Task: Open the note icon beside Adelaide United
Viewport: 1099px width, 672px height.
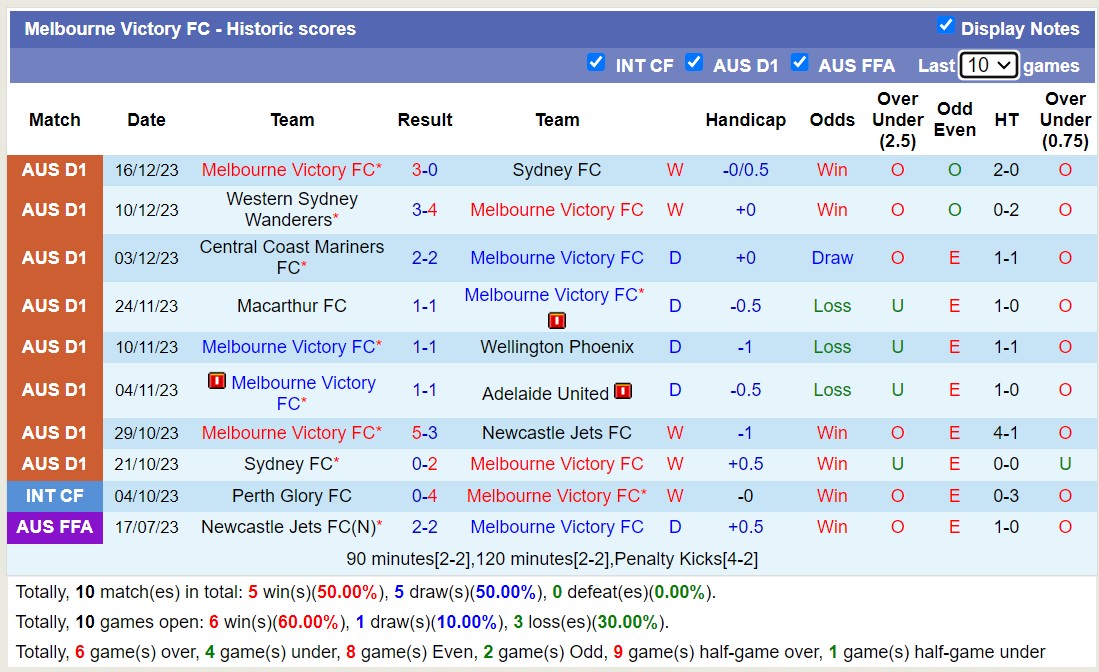Action: click(623, 392)
